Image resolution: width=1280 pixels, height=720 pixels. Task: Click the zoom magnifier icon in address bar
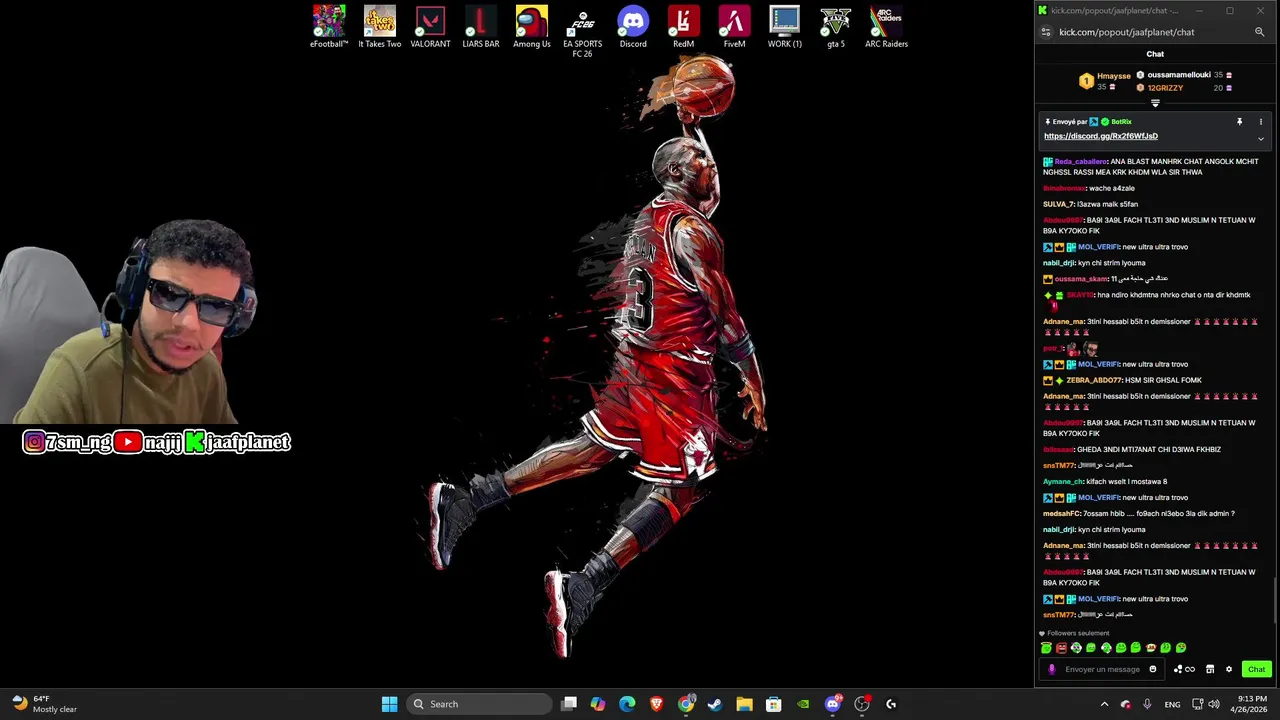pos(1259,32)
